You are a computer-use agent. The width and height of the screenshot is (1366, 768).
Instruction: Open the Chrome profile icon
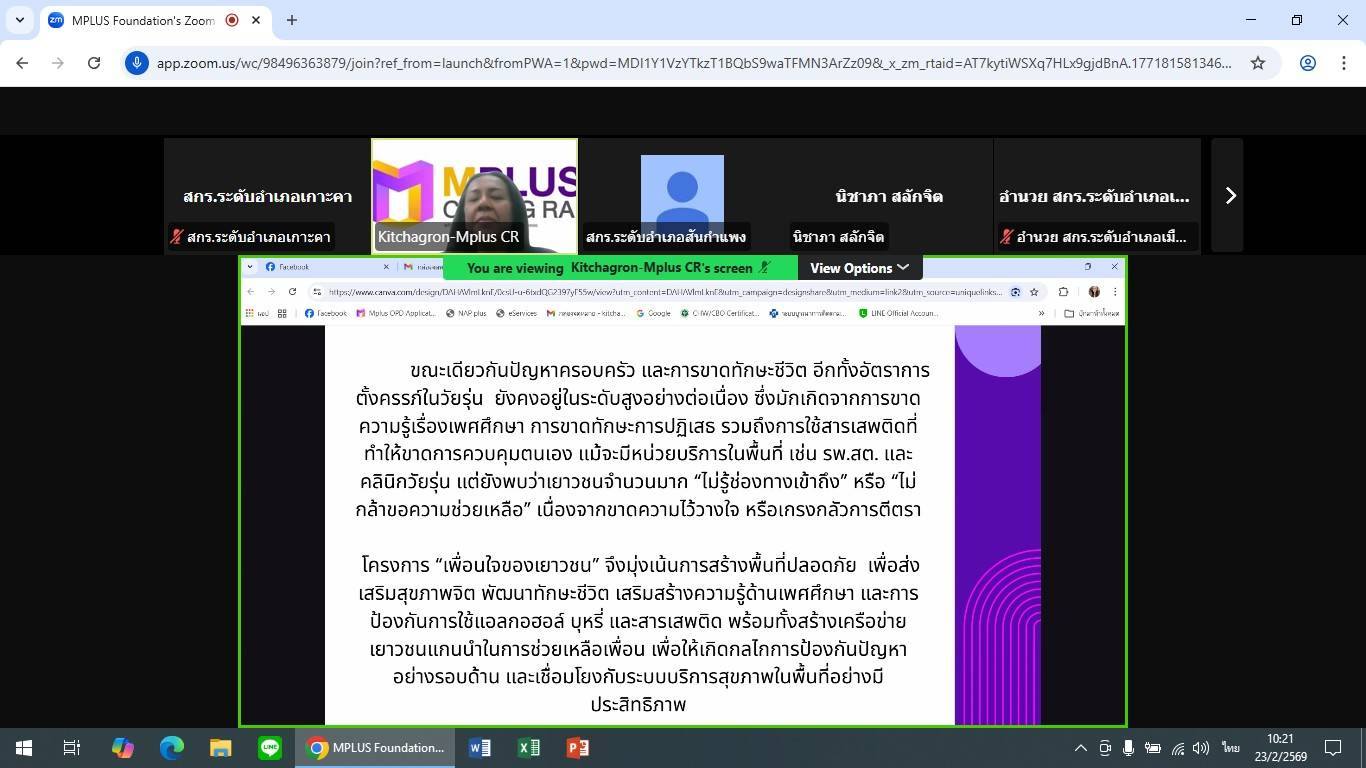(x=1307, y=63)
